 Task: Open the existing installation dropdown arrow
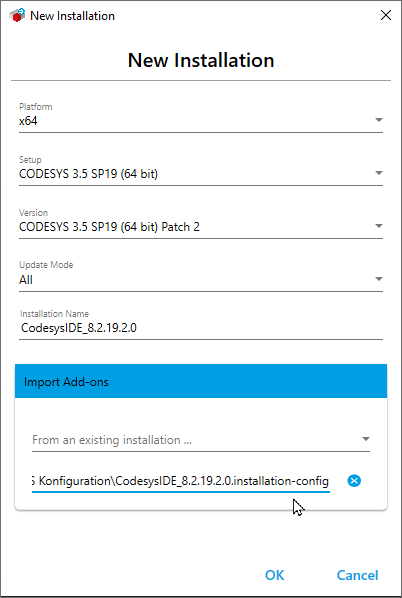point(365,439)
